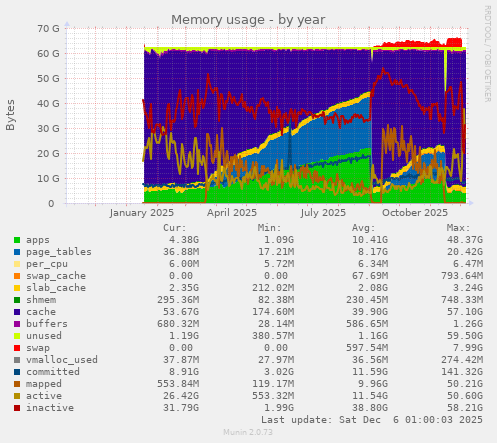This screenshot has width=497, height=443.
Task: Click the 'January 2025' axis label
Action: click(142, 213)
